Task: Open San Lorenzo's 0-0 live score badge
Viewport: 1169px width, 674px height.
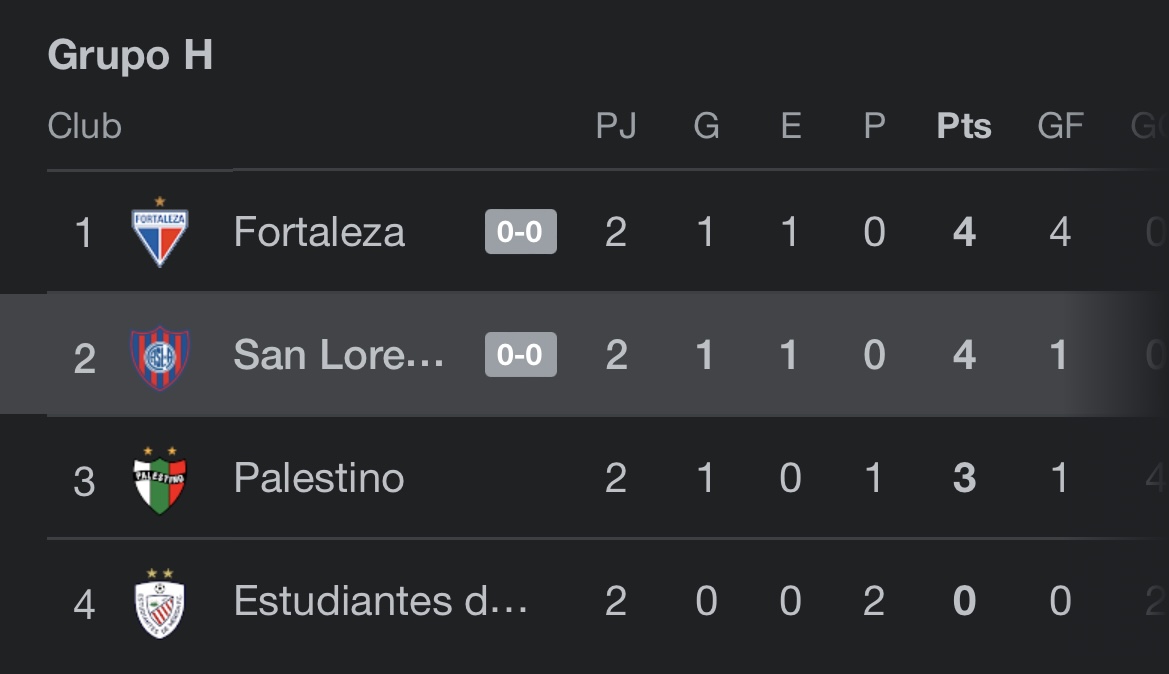Action: coord(520,354)
